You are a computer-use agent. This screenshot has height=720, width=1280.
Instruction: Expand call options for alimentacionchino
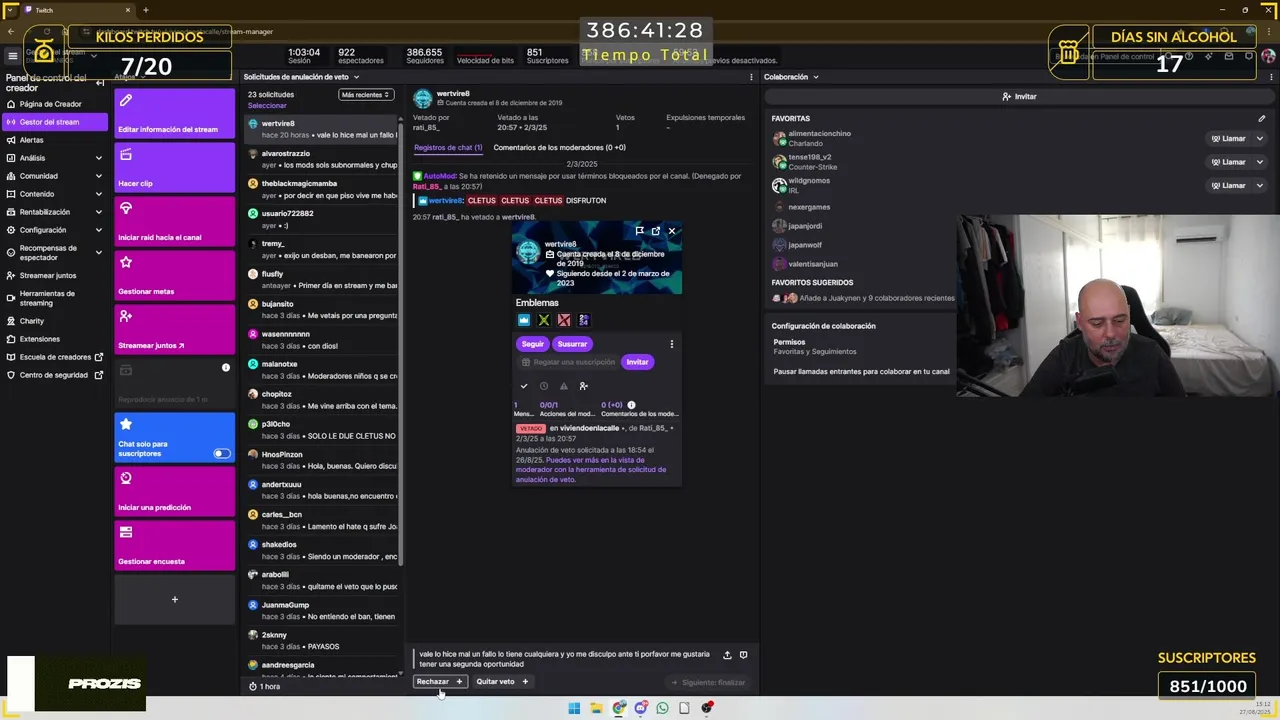(x=1259, y=138)
